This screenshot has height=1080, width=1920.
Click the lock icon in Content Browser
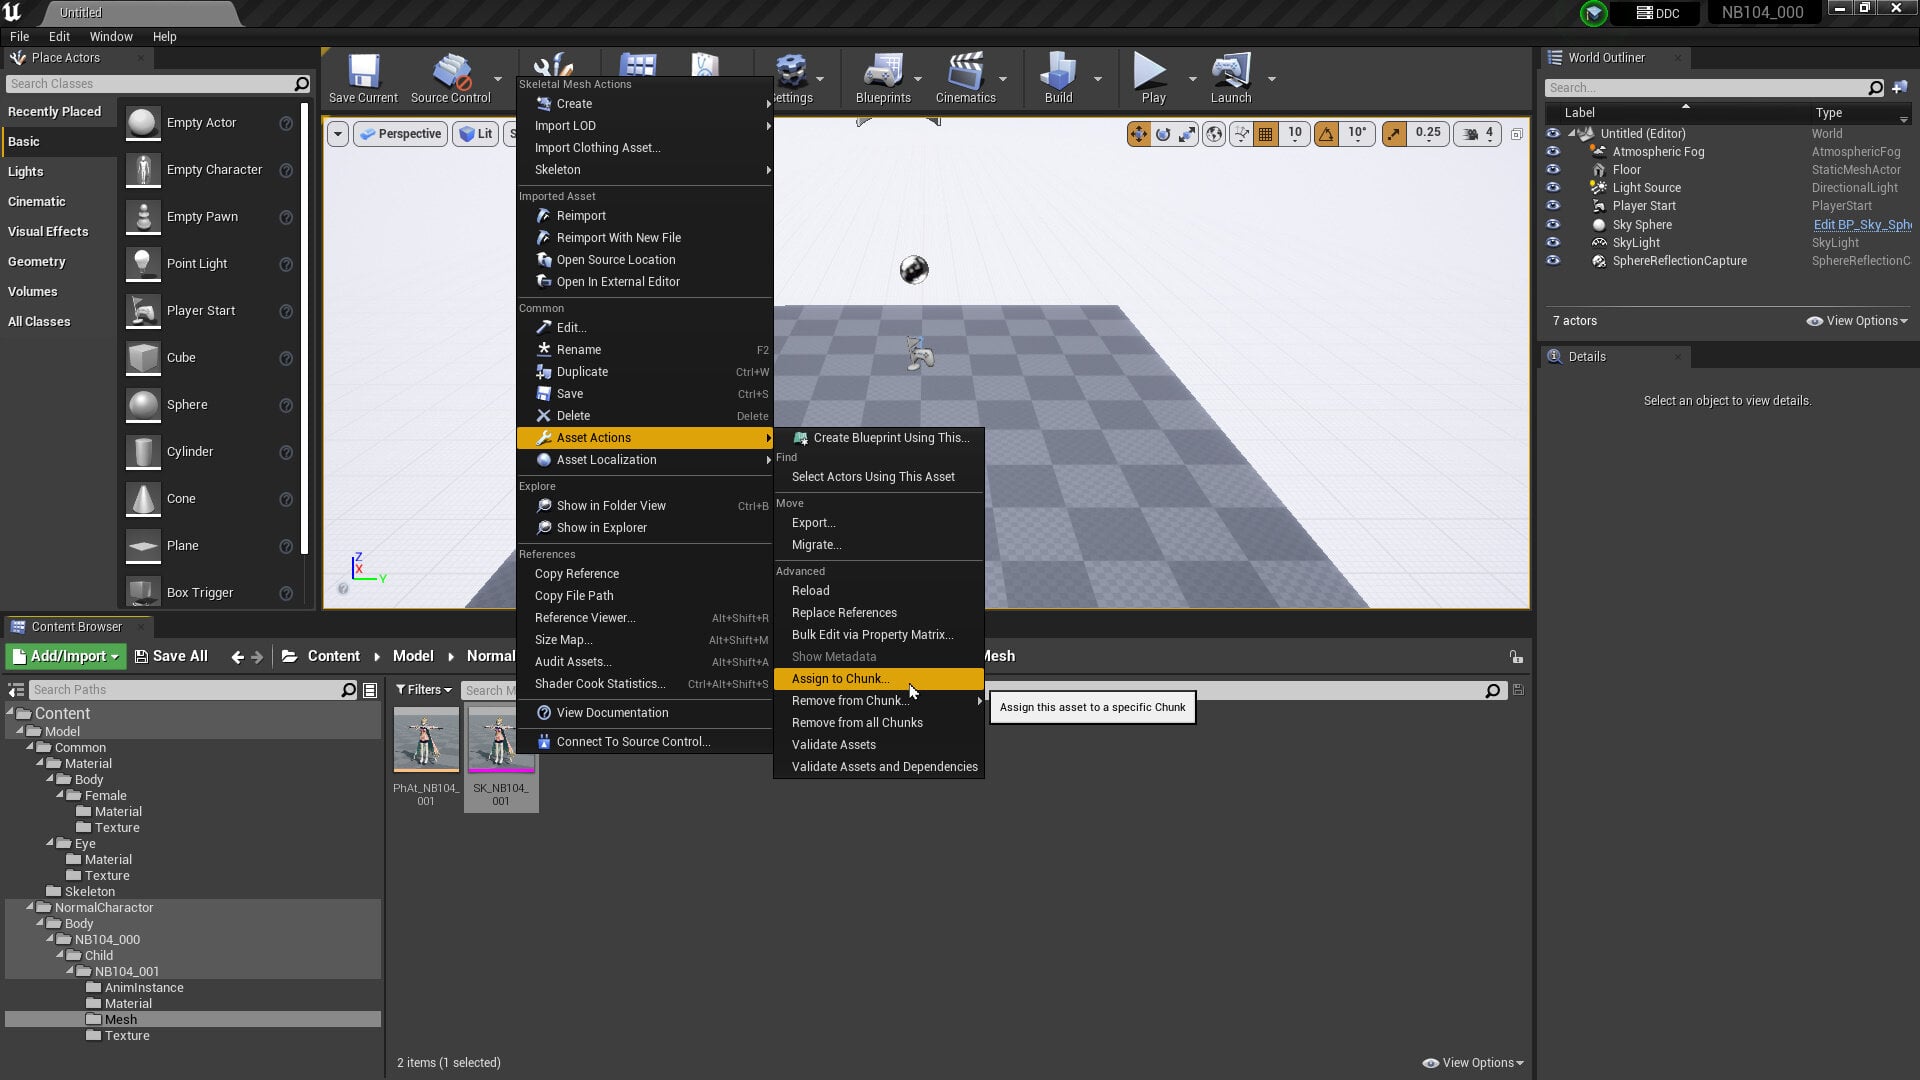[1516, 657]
